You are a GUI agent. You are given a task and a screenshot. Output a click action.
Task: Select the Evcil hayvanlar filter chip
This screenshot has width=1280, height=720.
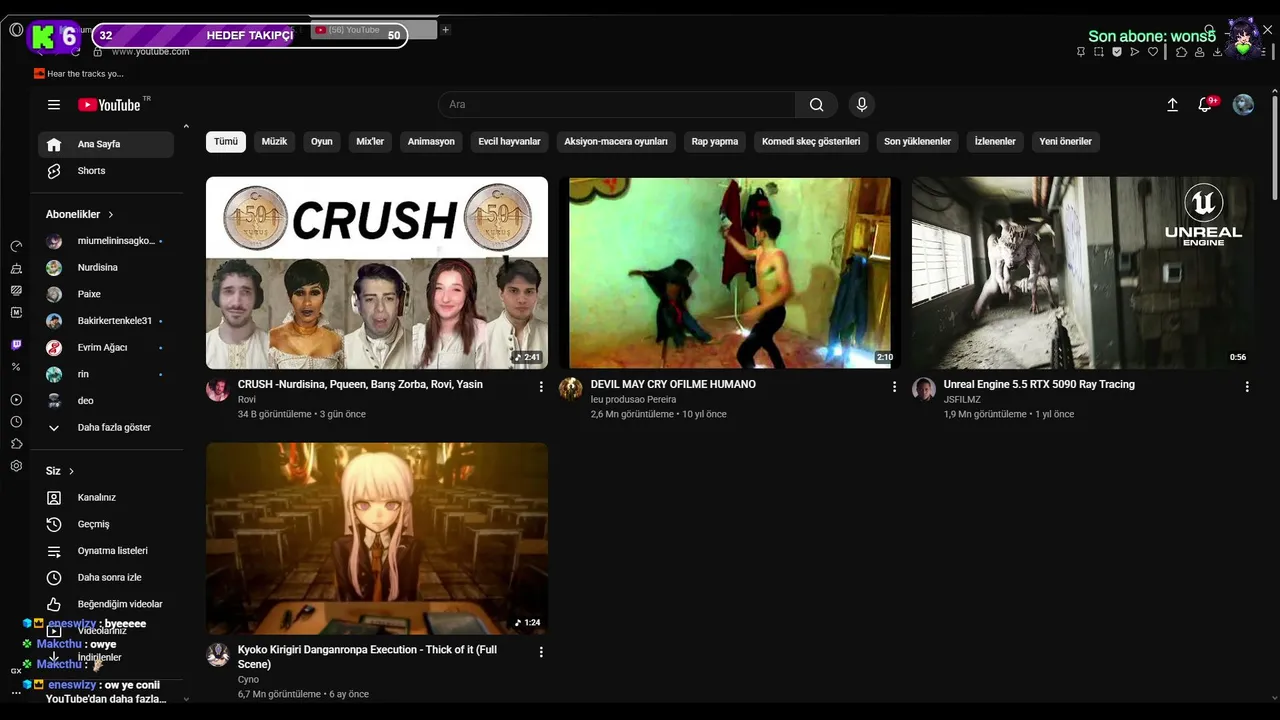[509, 142]
